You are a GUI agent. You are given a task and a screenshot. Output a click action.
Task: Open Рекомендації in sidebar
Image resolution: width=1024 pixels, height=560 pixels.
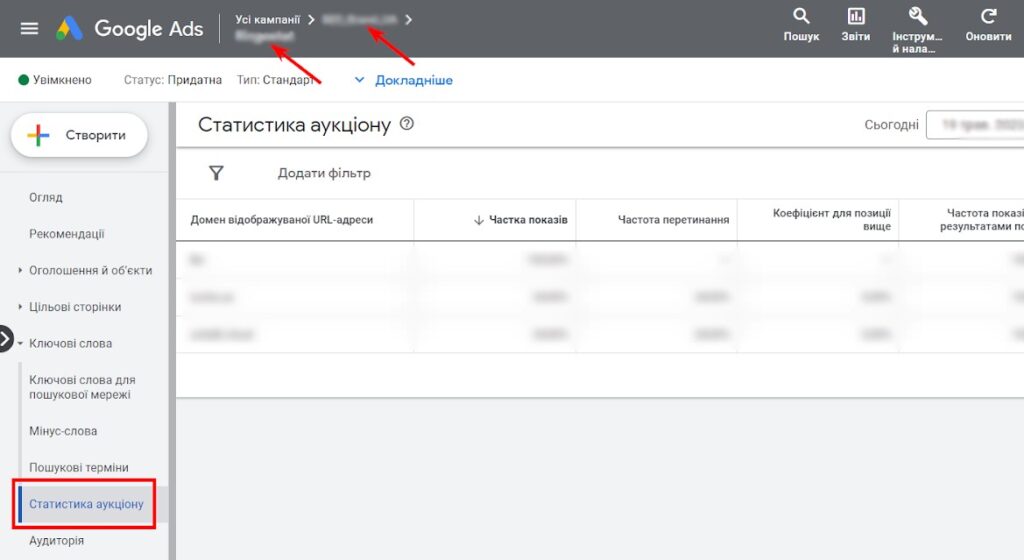67,234
